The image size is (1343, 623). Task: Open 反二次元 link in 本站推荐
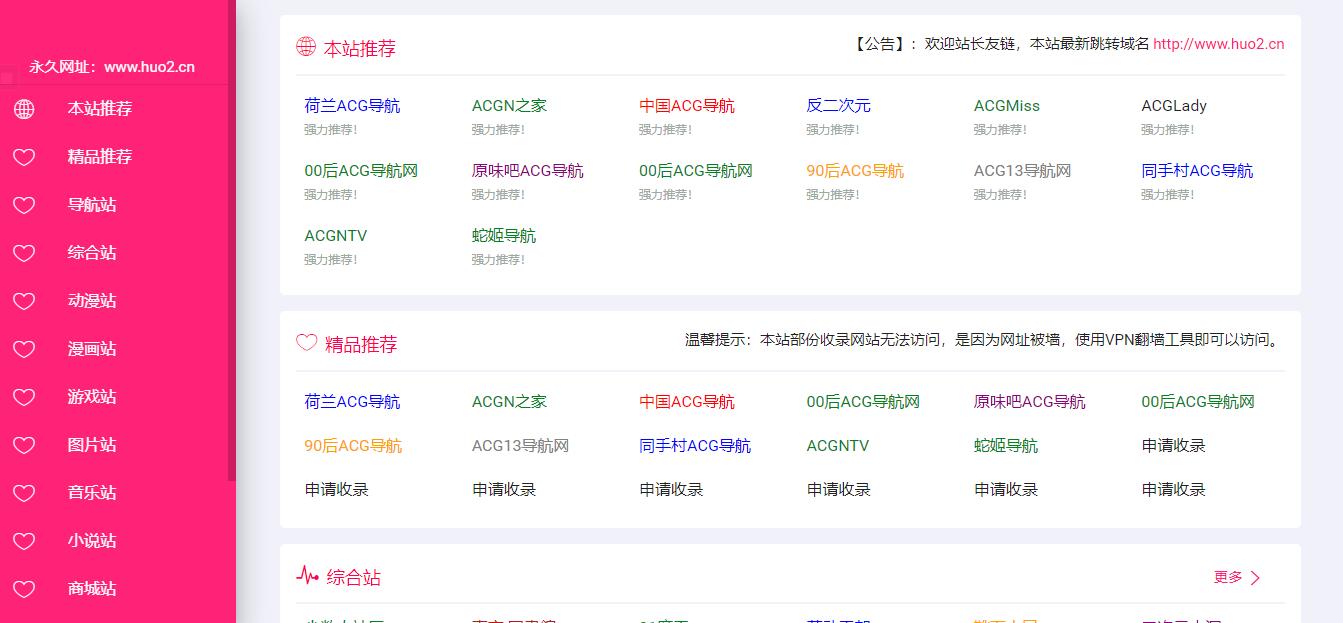click(x=838, y=106)
